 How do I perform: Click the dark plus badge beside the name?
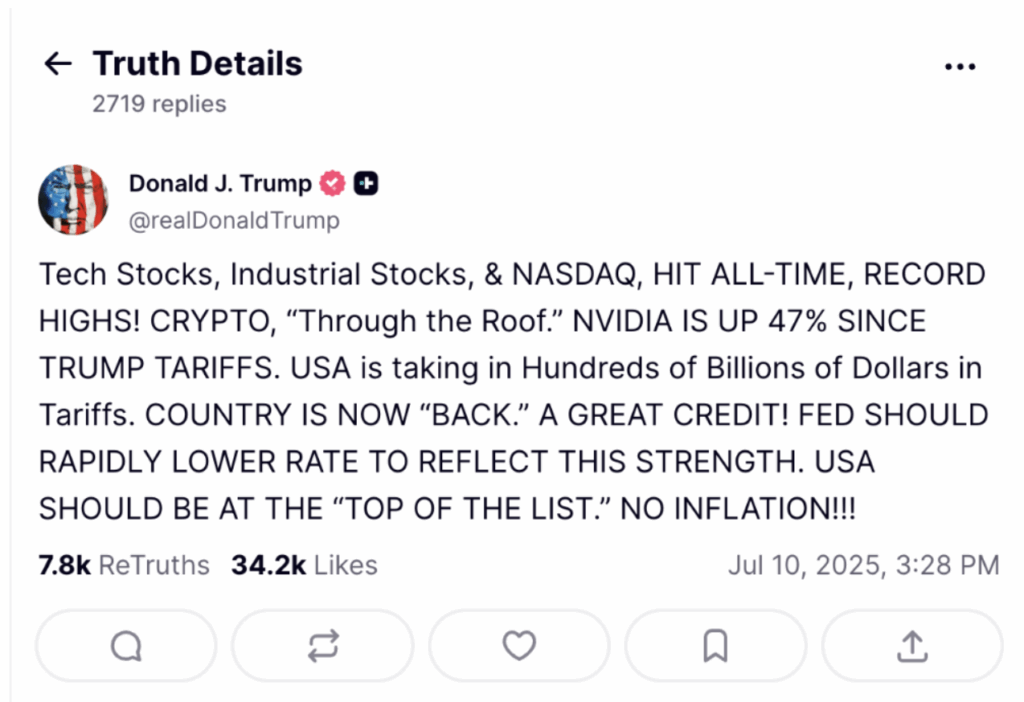pos(367,183)
